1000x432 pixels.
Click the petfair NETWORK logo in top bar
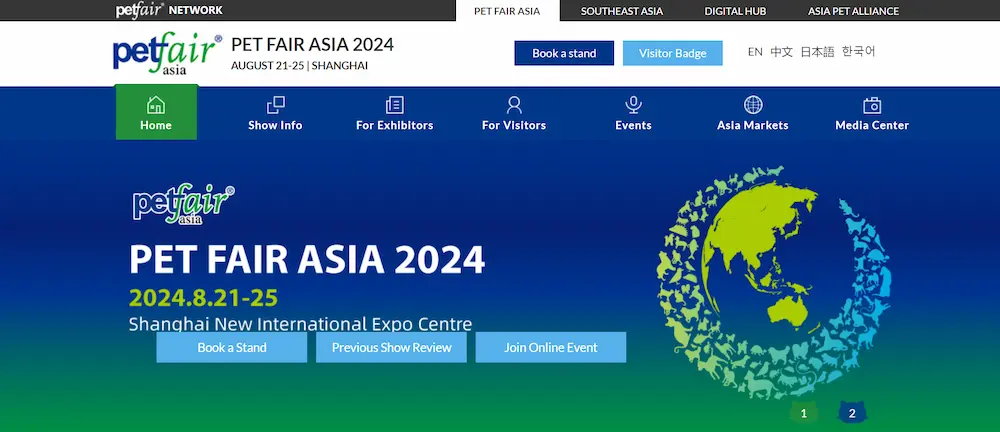click(x=169, y=10)
